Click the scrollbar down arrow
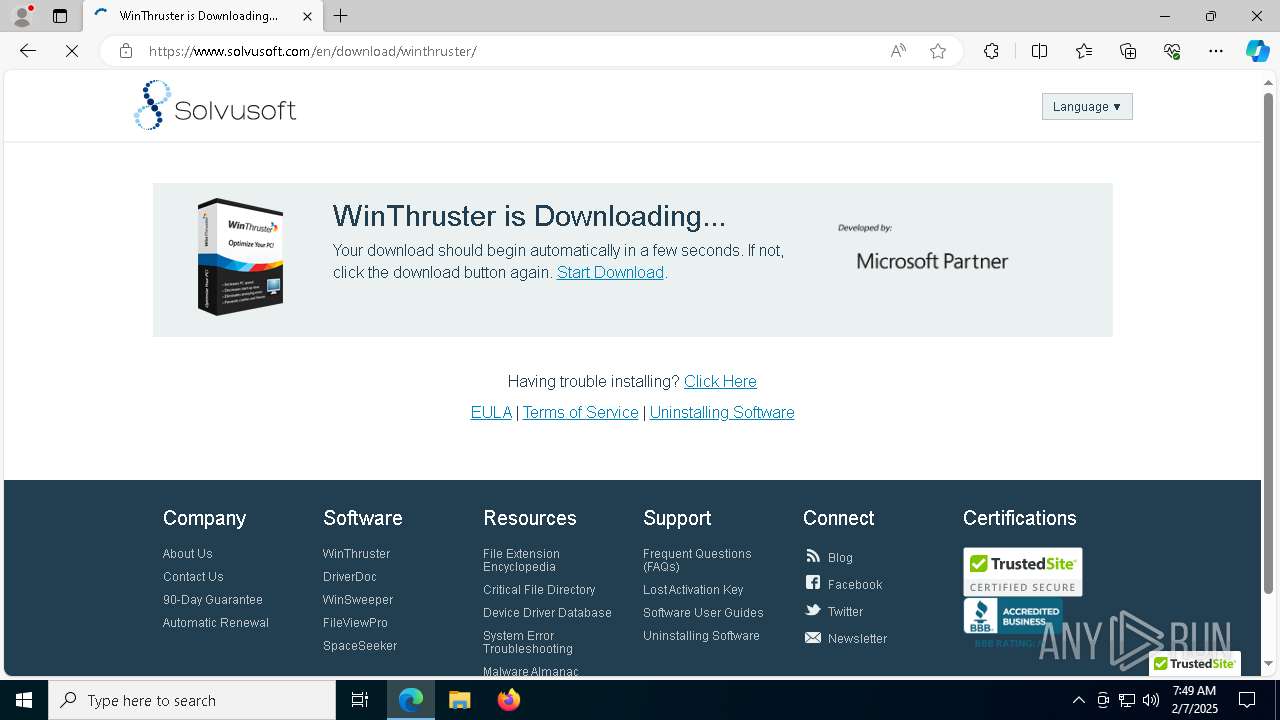 pyautogui.click(x=1269, y=663)
